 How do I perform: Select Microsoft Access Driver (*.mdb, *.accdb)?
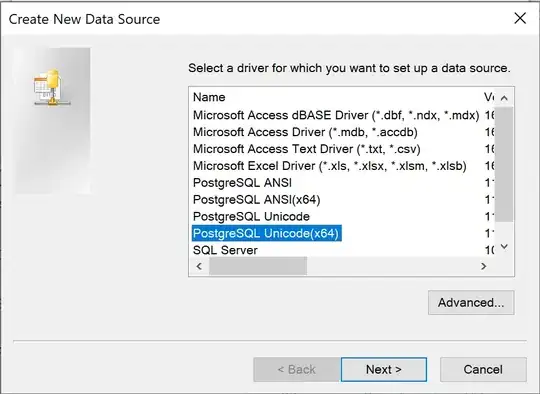pos(305,132)
